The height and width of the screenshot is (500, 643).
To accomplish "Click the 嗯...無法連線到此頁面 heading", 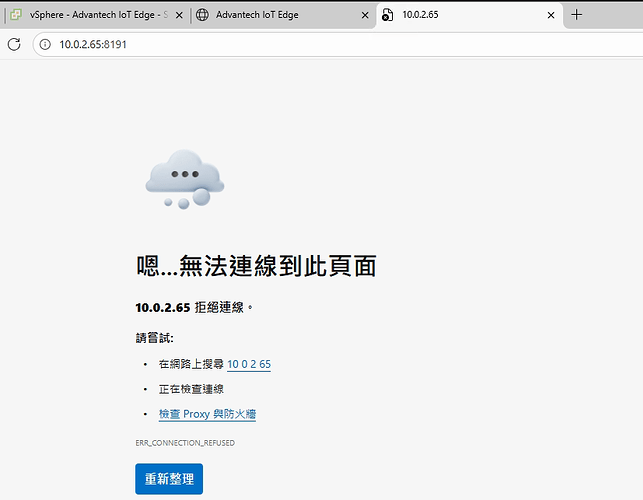I will click(256, 266).
